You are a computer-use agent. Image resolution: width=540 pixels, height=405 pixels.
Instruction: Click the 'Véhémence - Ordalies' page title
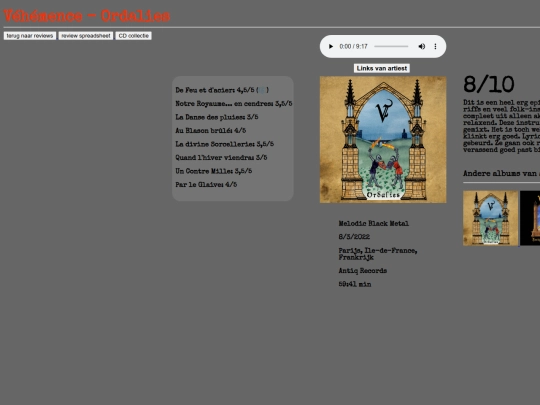pyautogui.click(x=87, y=16)
